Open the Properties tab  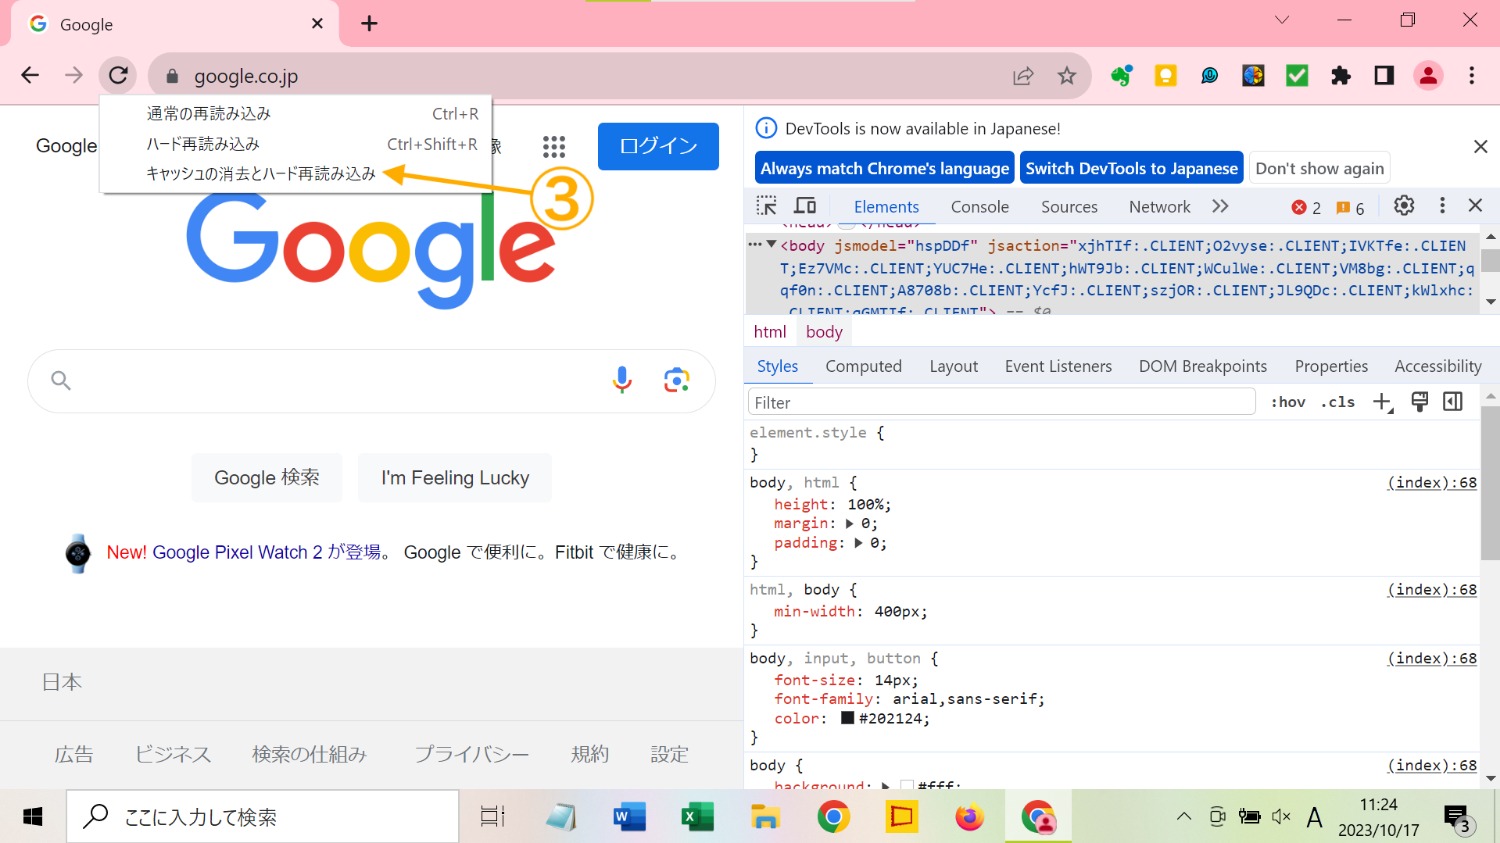click(1331, 366)
